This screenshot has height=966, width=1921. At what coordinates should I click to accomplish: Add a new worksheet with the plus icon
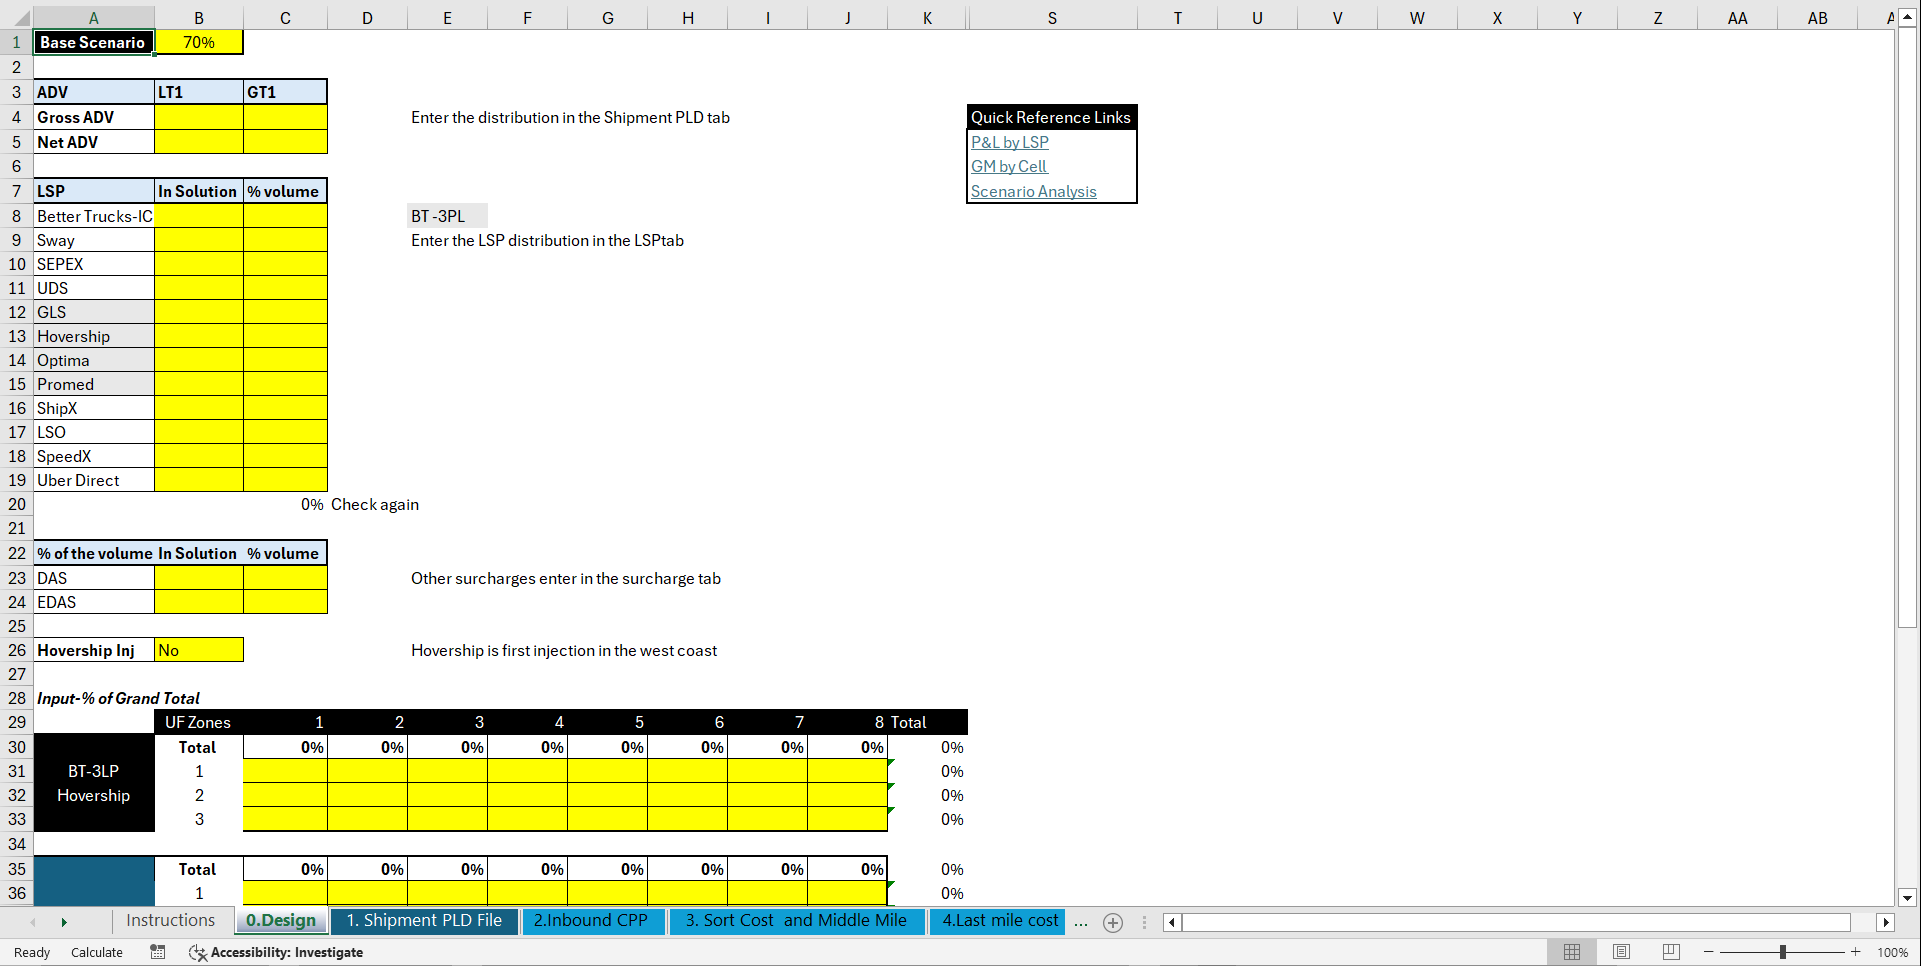(x=1113, y=922)
